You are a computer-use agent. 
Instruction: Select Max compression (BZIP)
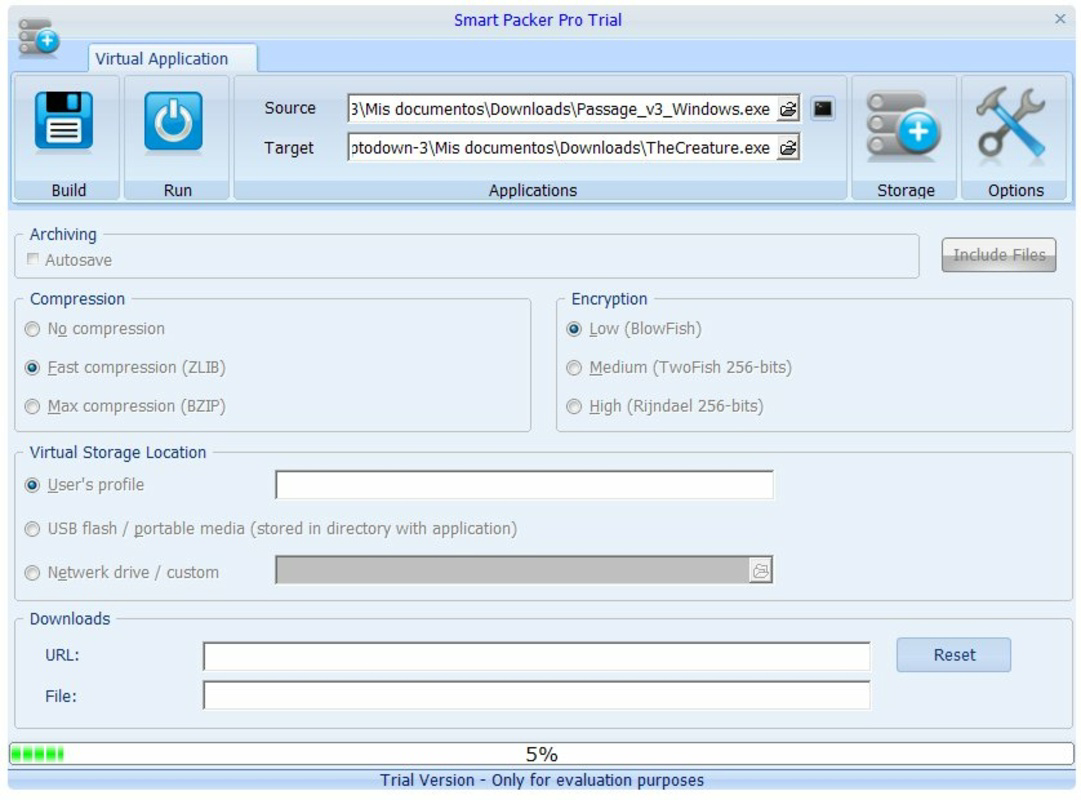pos(33,406)
